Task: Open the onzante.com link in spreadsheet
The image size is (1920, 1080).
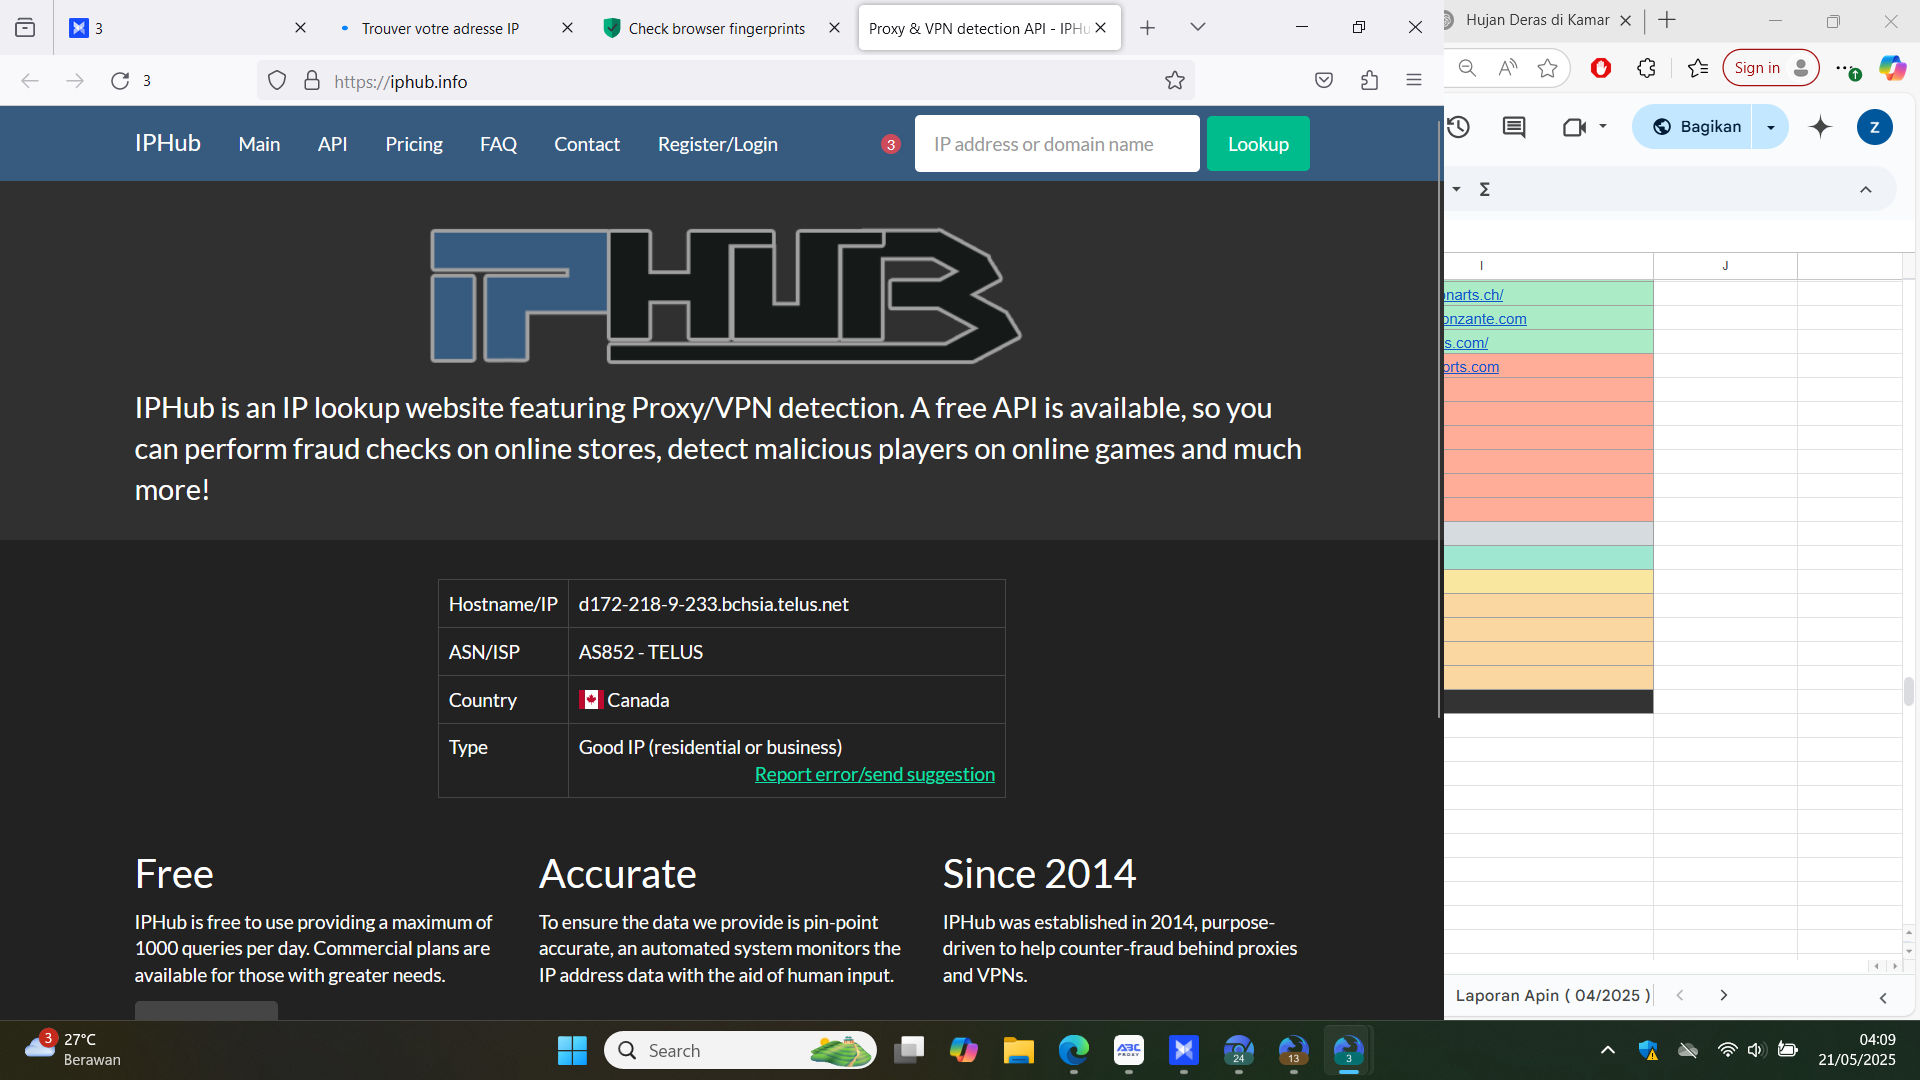Action: [x=1485, y=319]
